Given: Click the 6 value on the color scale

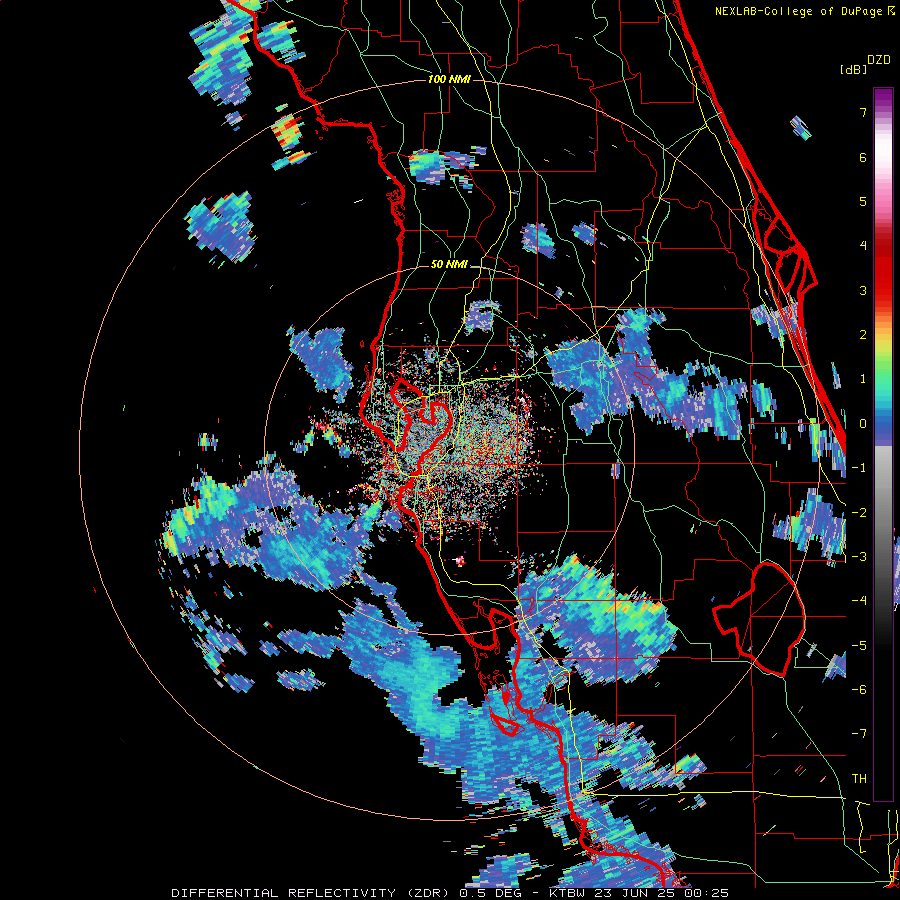Looking at the screenshot, I should pyautogui.click(x=863, y=157).
